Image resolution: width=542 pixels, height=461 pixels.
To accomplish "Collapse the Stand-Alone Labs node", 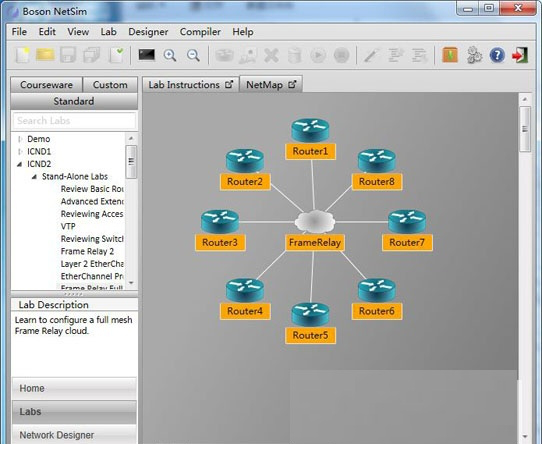I will pyautogui.click(x=34, y=177).
